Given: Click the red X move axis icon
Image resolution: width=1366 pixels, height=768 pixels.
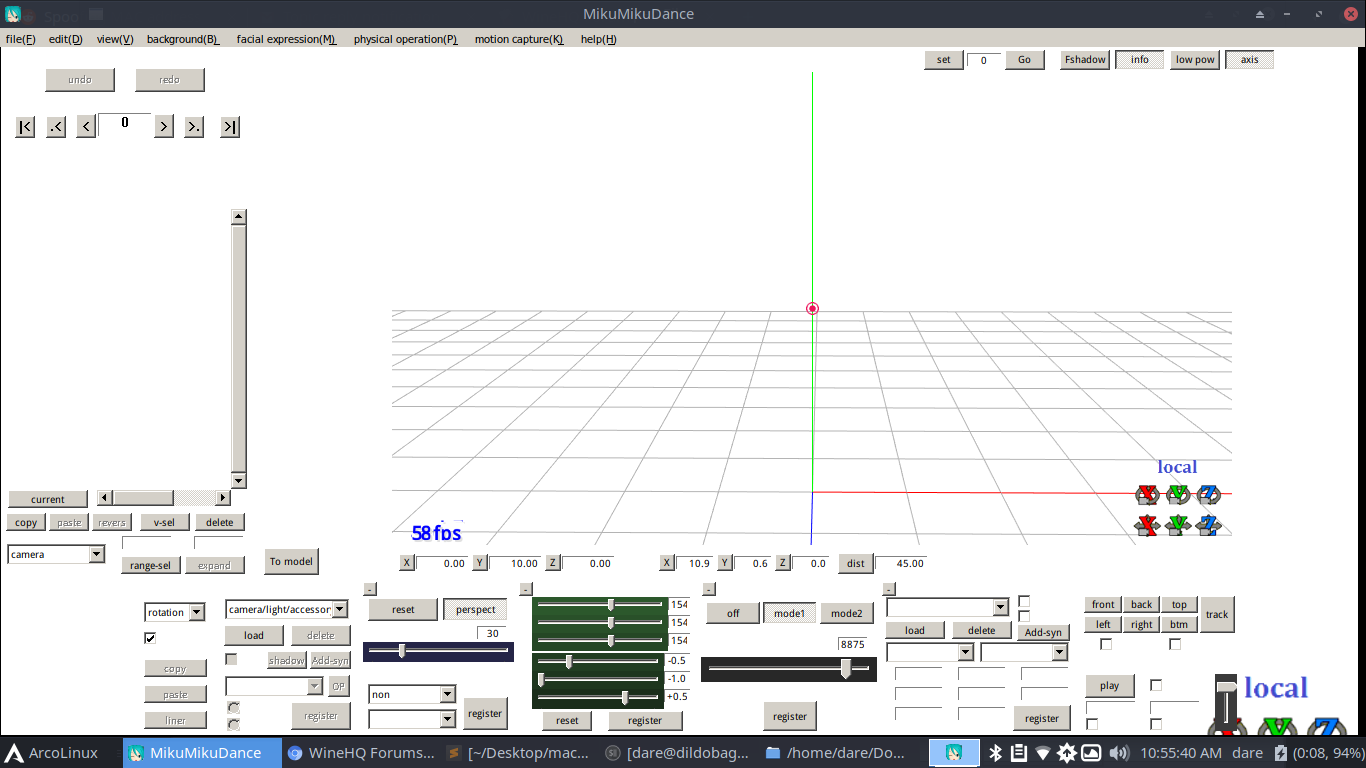Looking at the screenshot, I should [1147, 524].
